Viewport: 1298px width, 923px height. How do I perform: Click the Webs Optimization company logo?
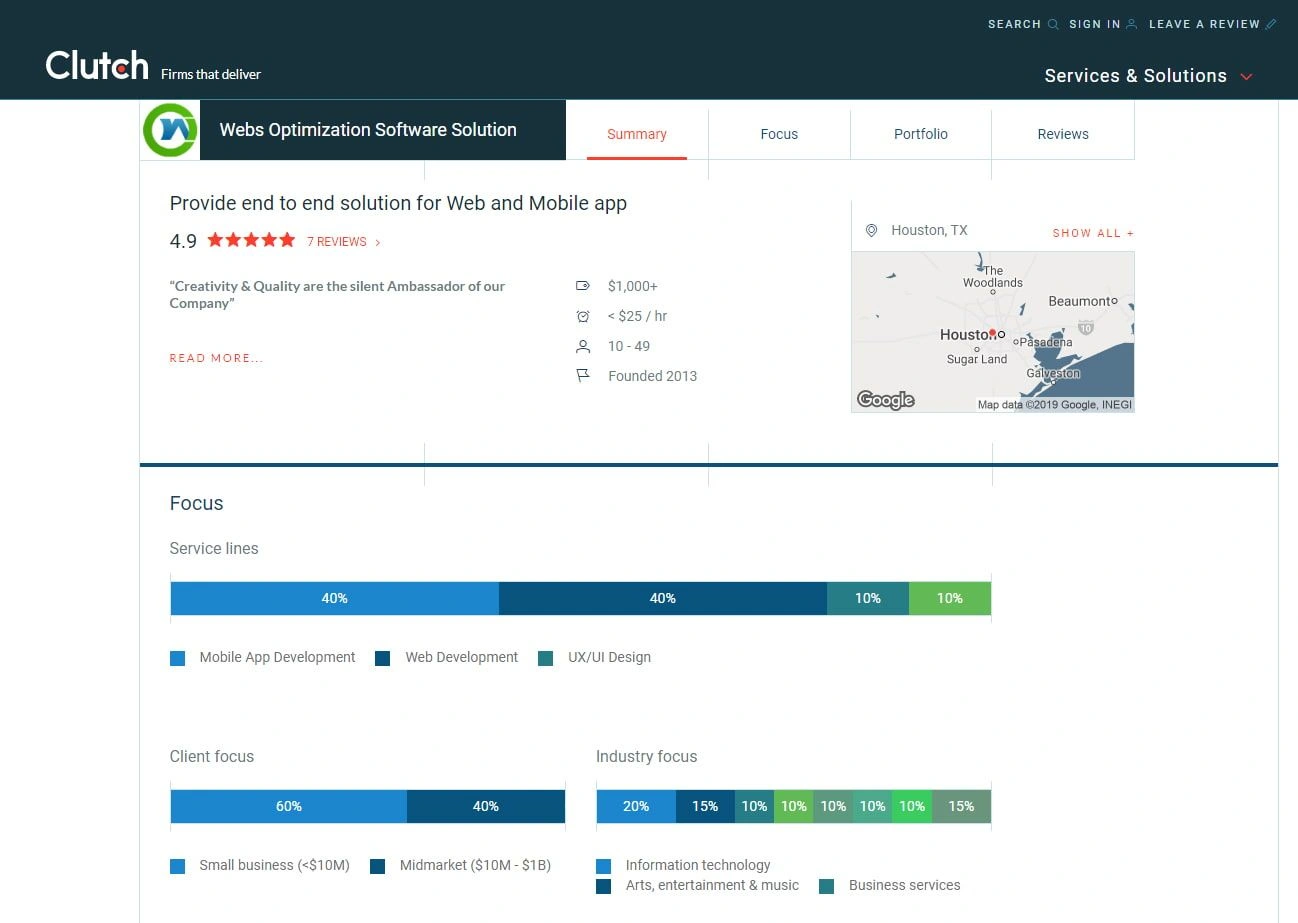[170, 130]
